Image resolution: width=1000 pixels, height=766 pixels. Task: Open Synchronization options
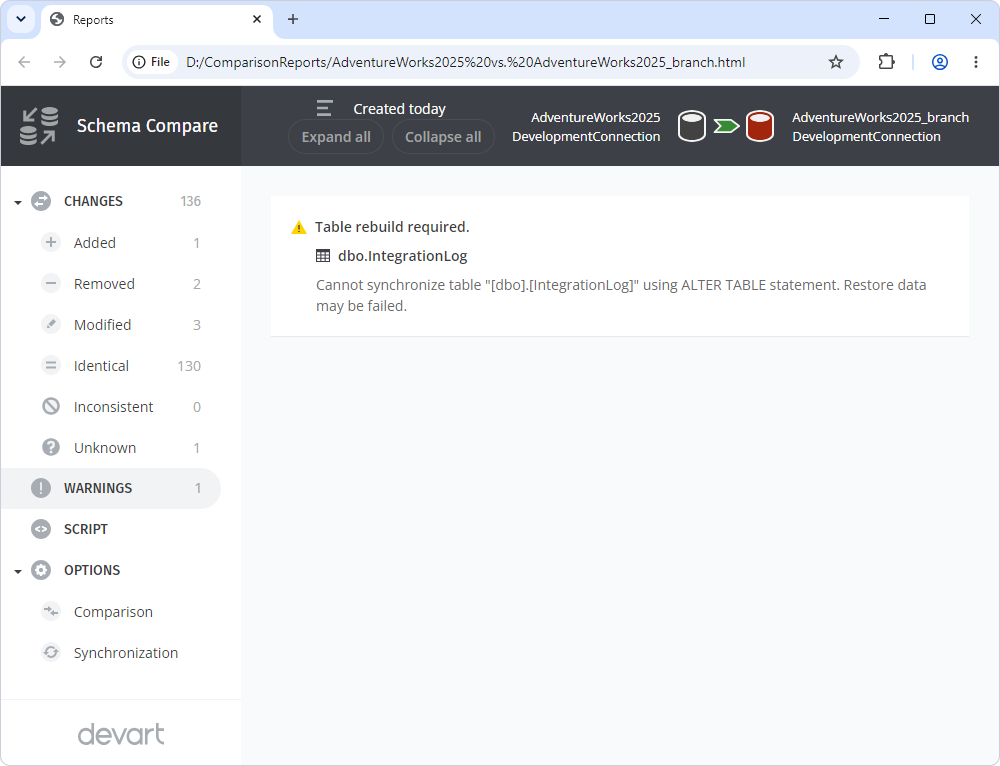[126, 652]
